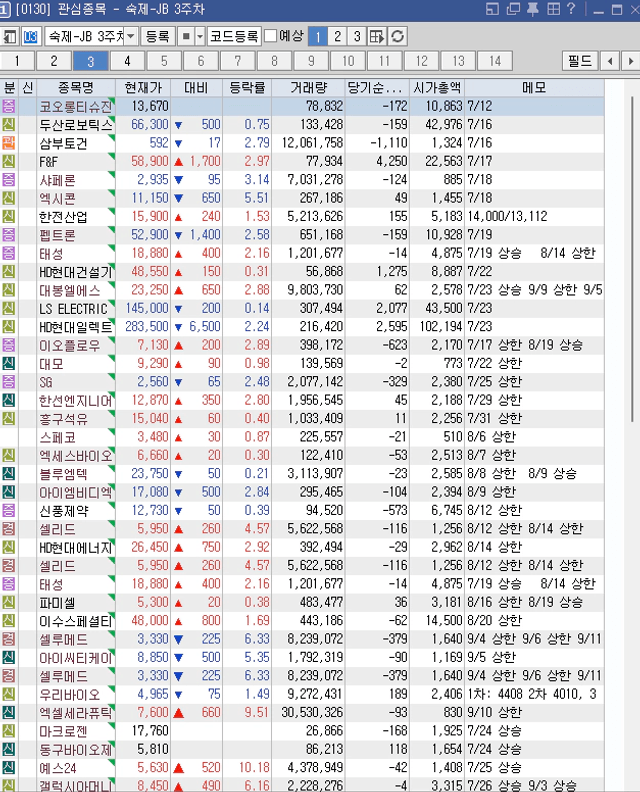Refresh the watchlist with the circular arrow icon
Image resolution: width=640 pixels, height=792 pixels.
[398, 36]
